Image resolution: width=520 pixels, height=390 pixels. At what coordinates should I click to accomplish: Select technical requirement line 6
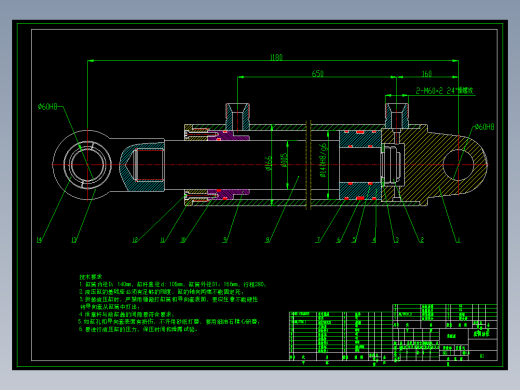click(138, 329)
